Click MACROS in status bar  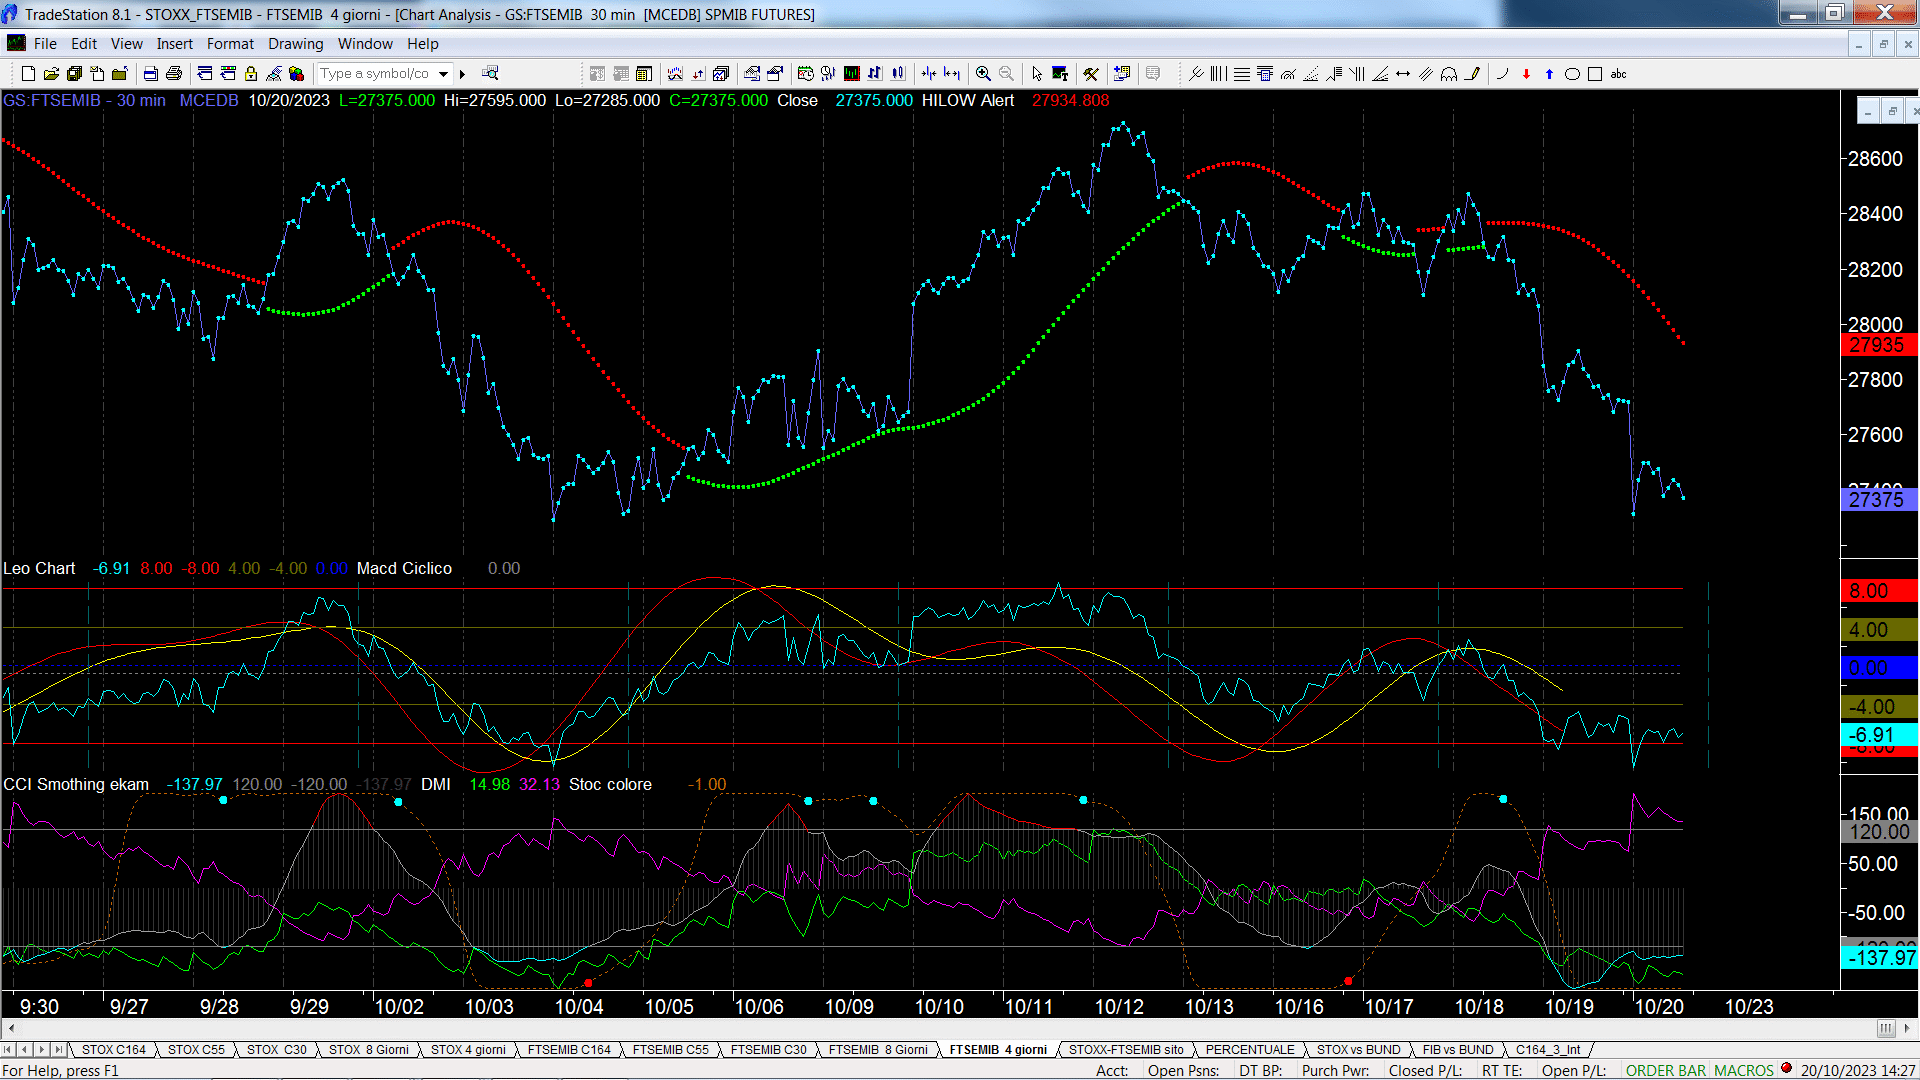(x=1744, y=1071)
